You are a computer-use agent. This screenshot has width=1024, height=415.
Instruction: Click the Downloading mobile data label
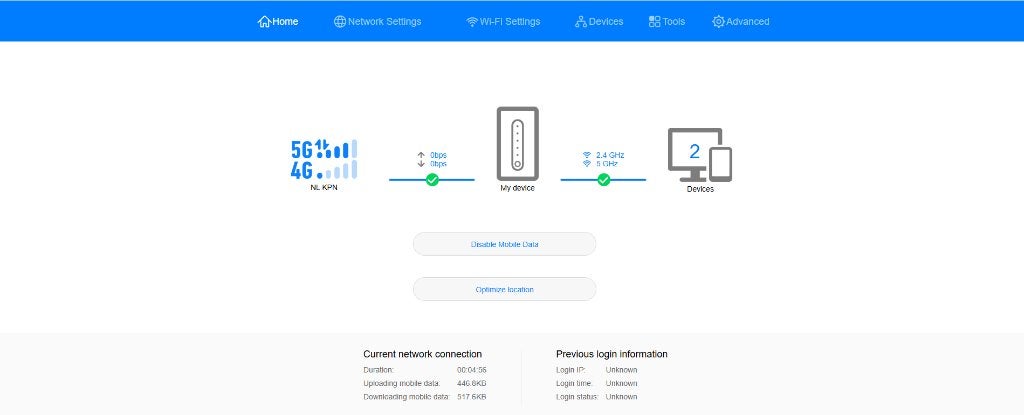click(x=406, y=397)
